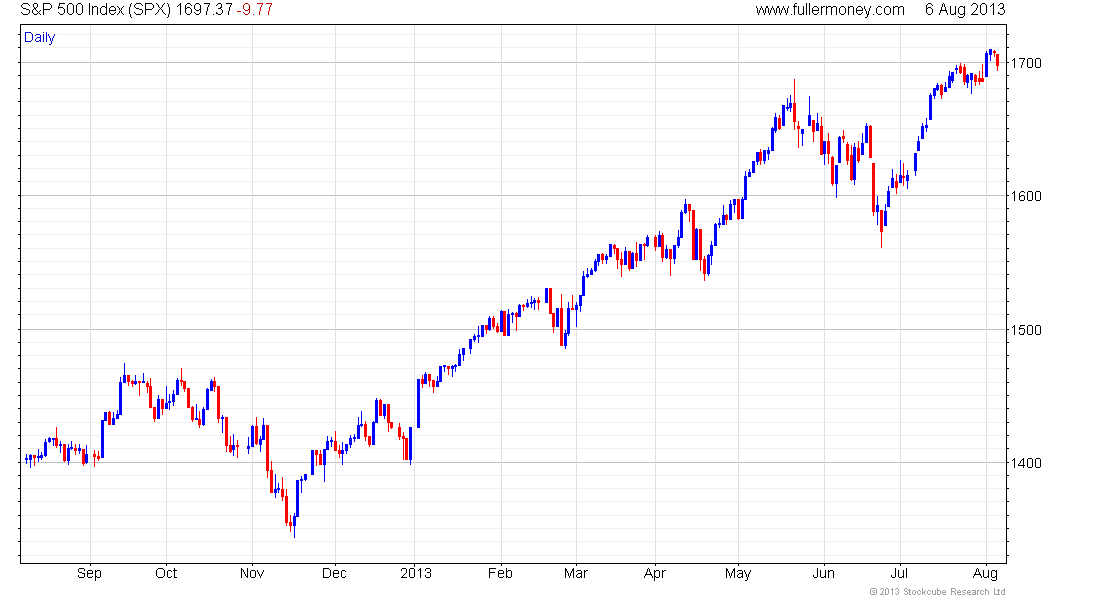Image resolution: width=1100 pixels, height=600 pixels.
Task: Click the 2013 year label
Action: pos(416,573)
